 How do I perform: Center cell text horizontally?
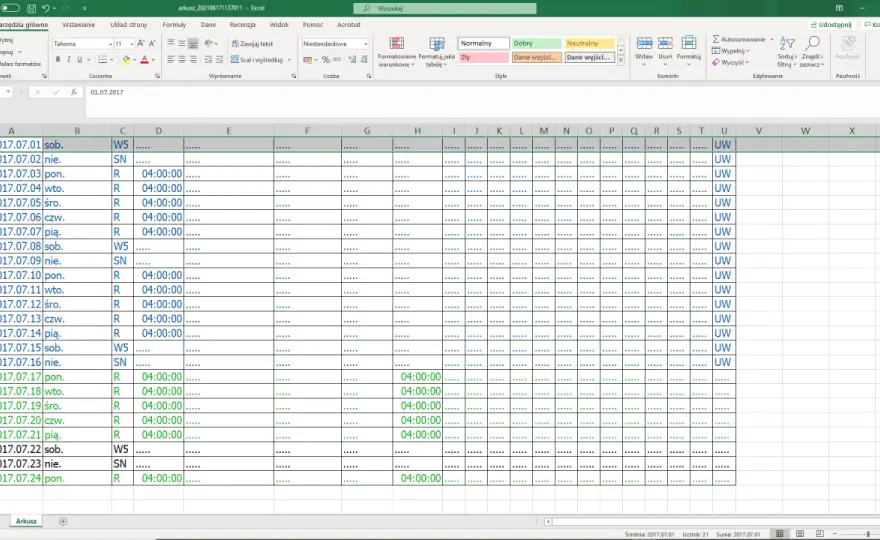point(182,60)
